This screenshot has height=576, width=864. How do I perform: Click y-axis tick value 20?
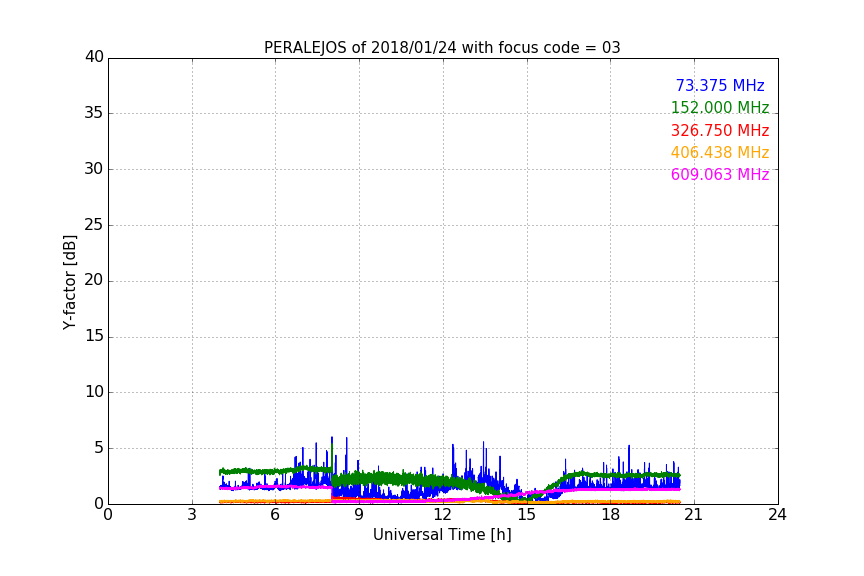(94, 280)
